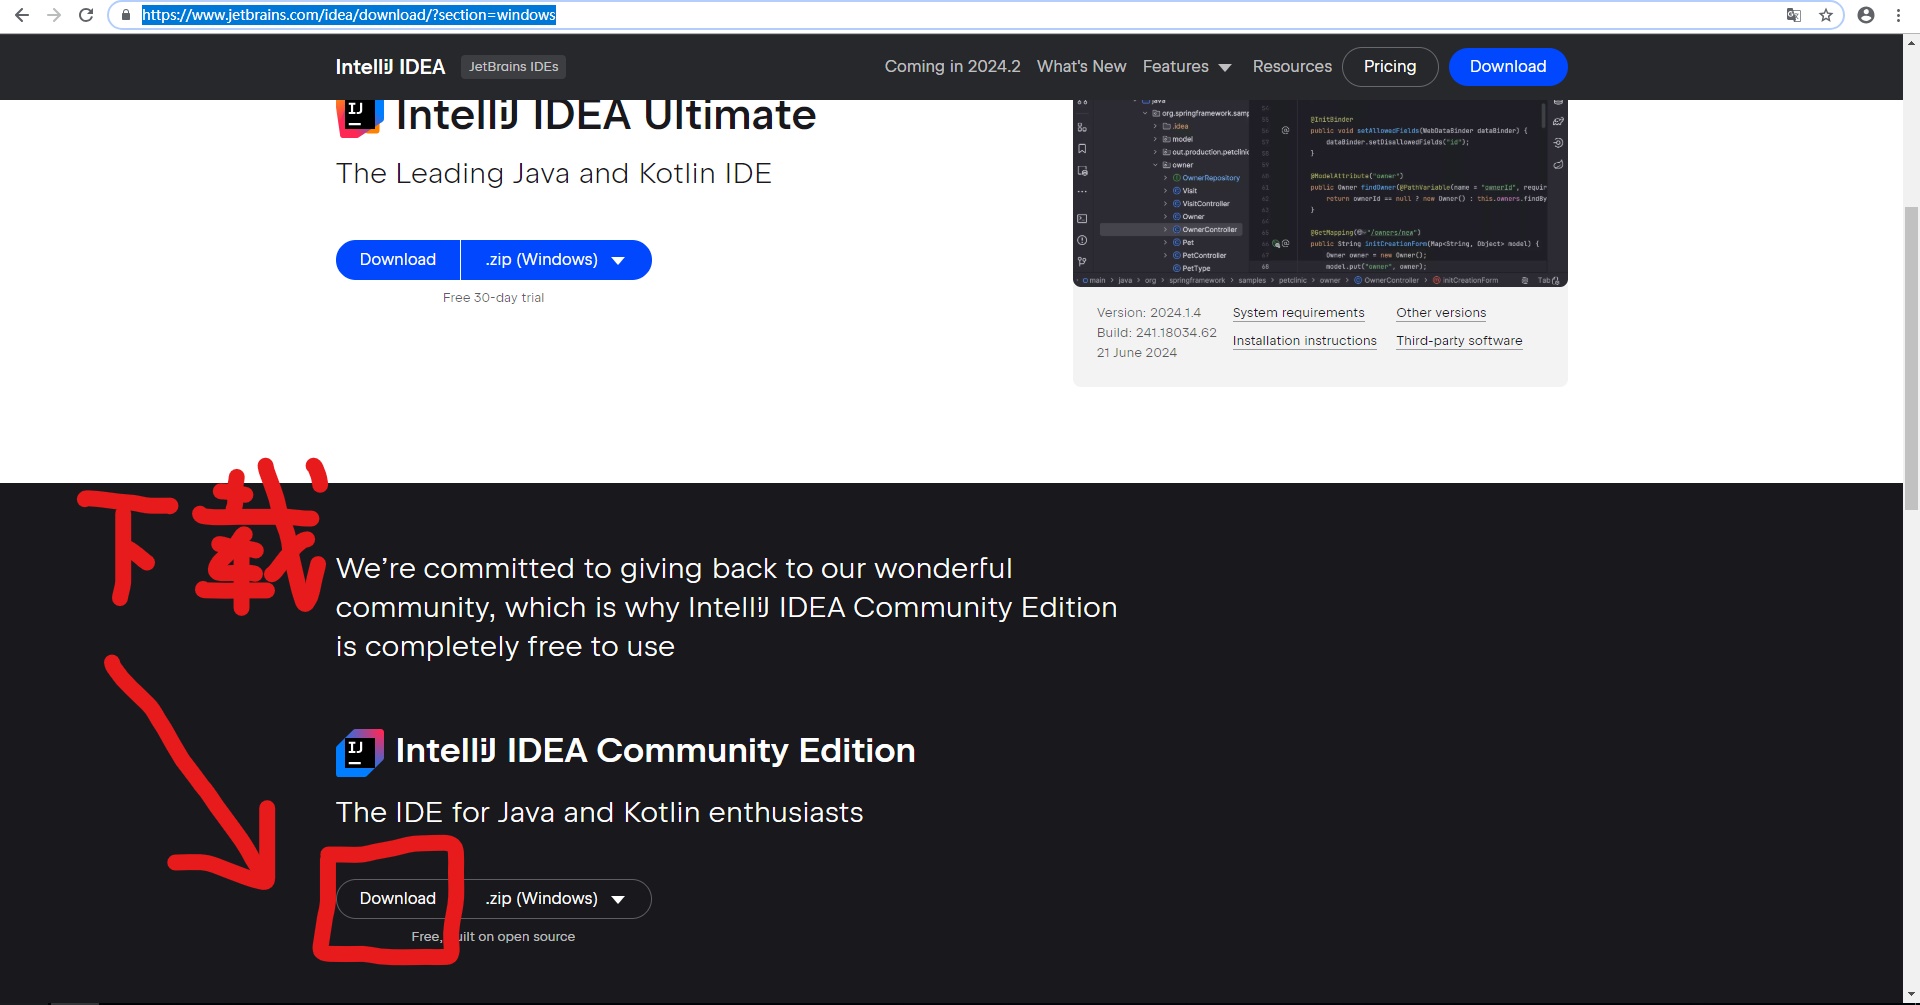Open the Resources menu item
The width and height of the screenshot is (1920, 1005).
coord(1292,66)
